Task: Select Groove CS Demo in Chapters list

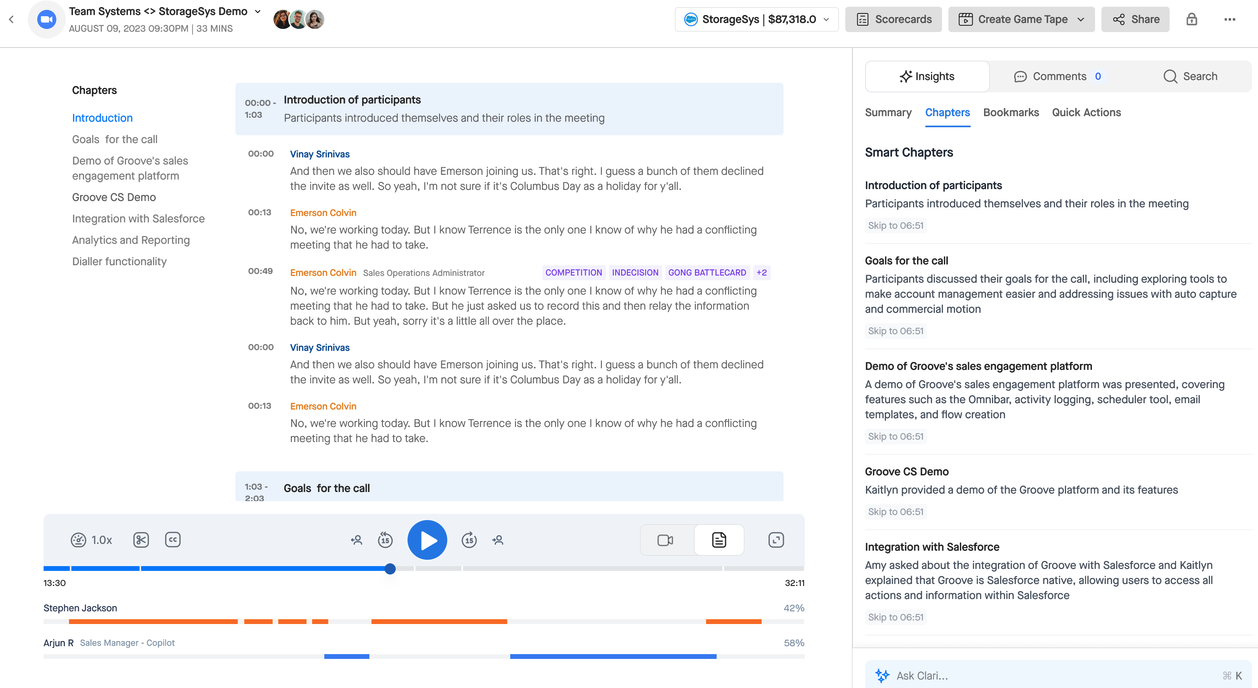Action: pos(114,197)
